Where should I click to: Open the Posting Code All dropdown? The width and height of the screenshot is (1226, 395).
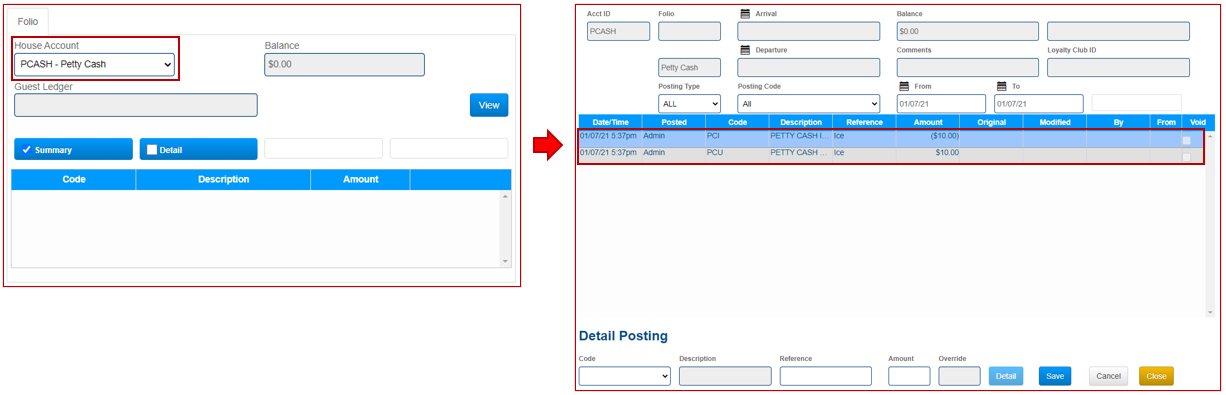(x=809, y=103)
